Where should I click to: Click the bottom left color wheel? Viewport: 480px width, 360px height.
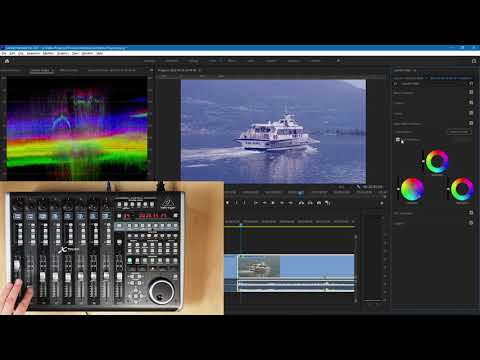(x=412, y=189)
